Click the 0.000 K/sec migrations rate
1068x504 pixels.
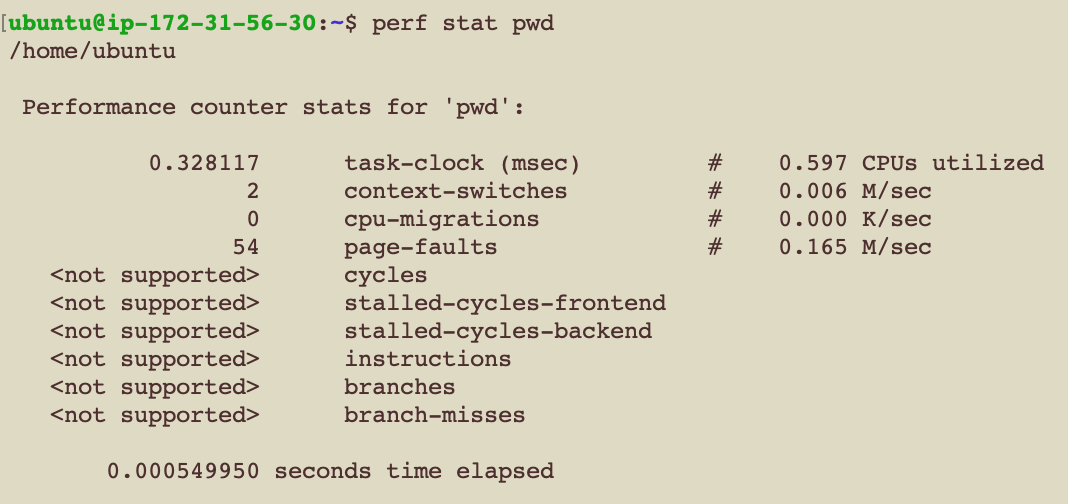[x=855, y=219]
